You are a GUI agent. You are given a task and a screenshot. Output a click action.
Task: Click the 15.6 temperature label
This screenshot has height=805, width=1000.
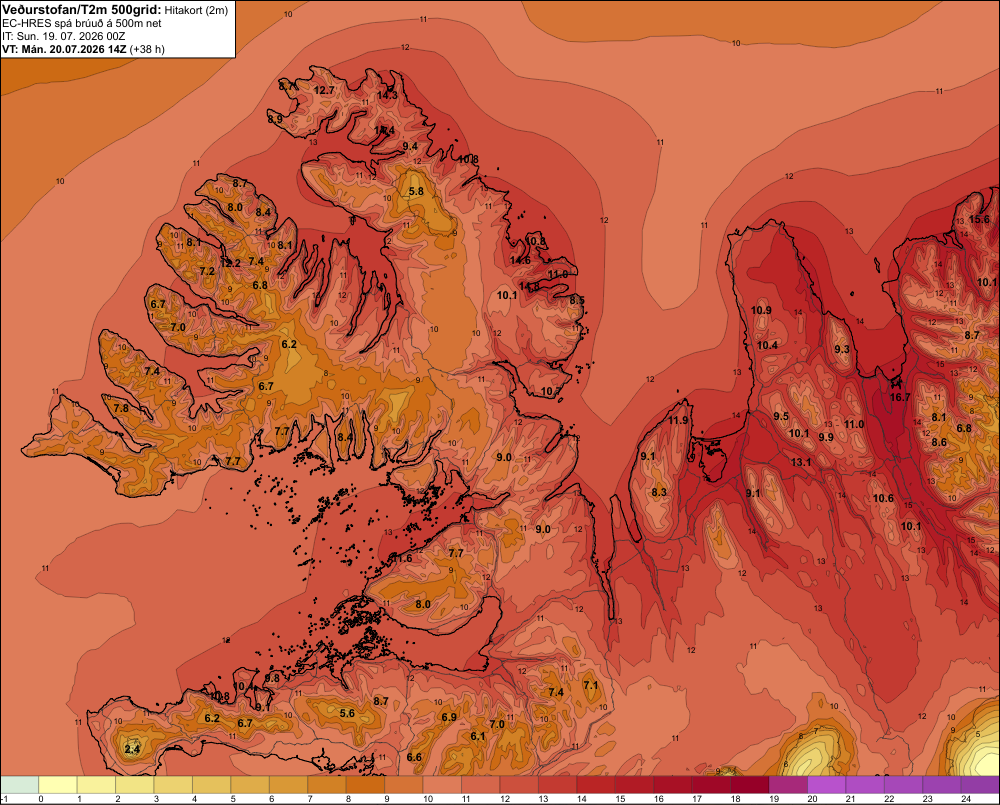980,219
